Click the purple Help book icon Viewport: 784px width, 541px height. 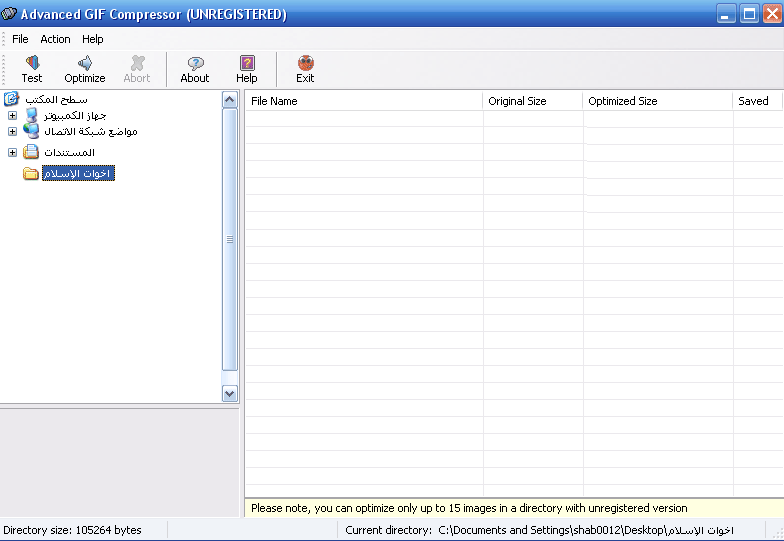247,63
